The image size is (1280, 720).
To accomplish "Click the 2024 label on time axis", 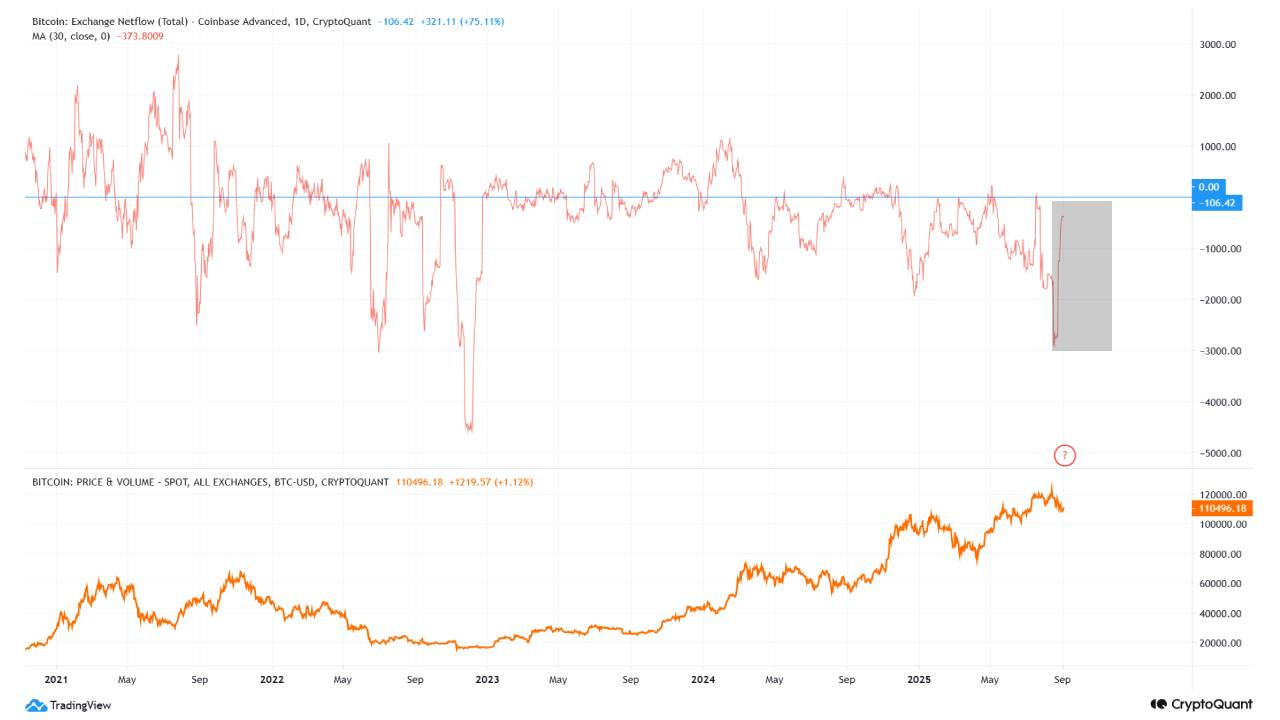I will tap(703, 680).
